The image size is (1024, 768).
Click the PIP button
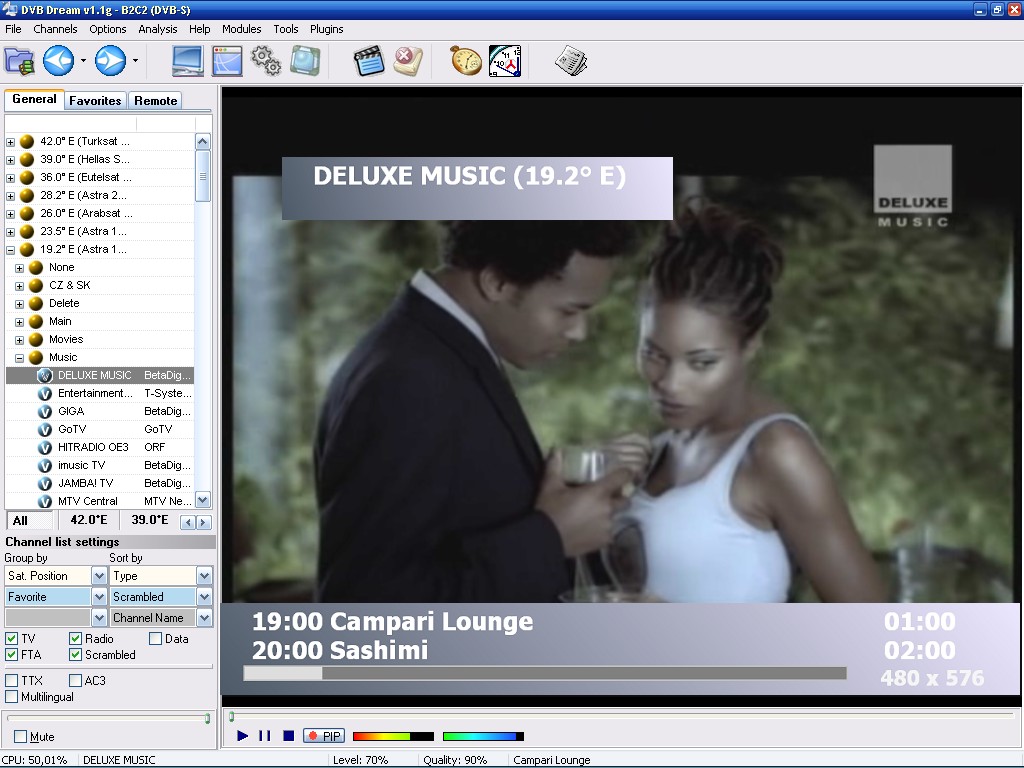point(322,735)
